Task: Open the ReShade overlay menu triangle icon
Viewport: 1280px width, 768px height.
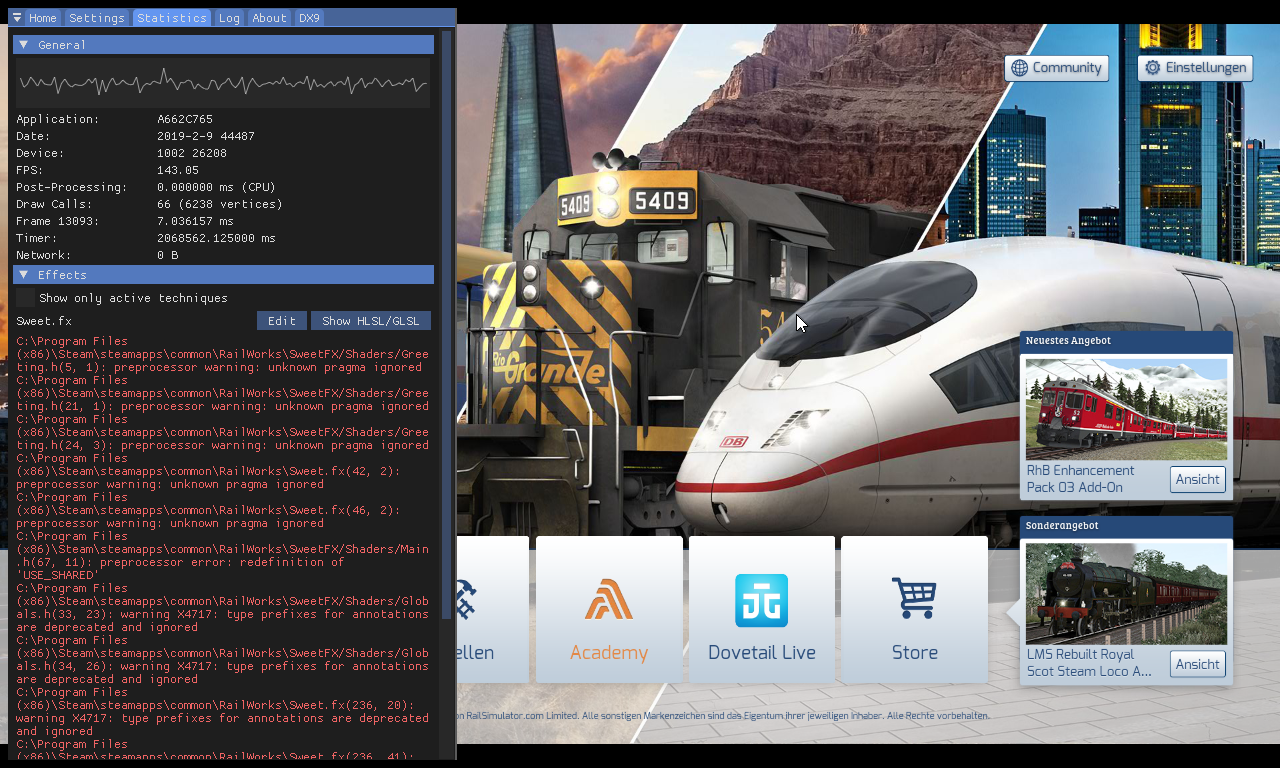Action: point(17,18)
